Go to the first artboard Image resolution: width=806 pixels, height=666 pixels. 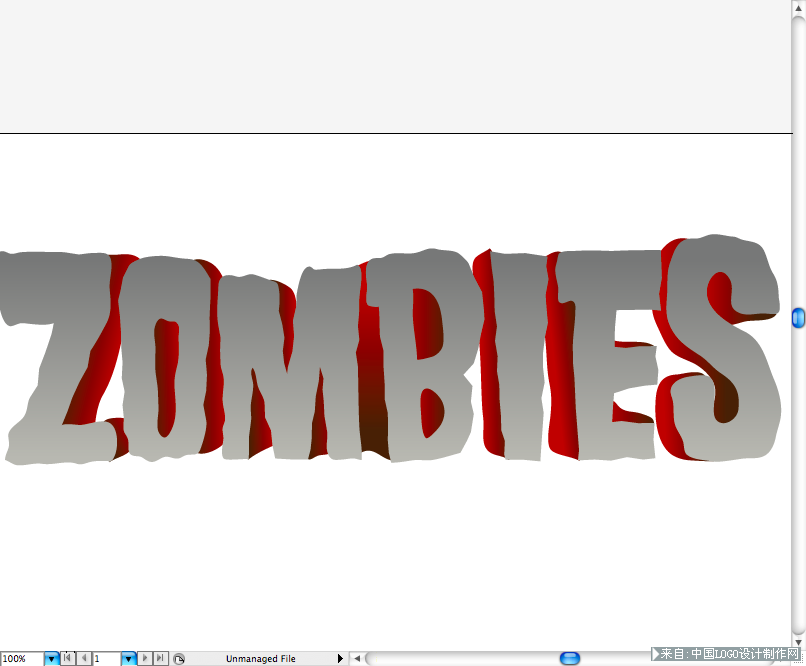pos(68,658)
